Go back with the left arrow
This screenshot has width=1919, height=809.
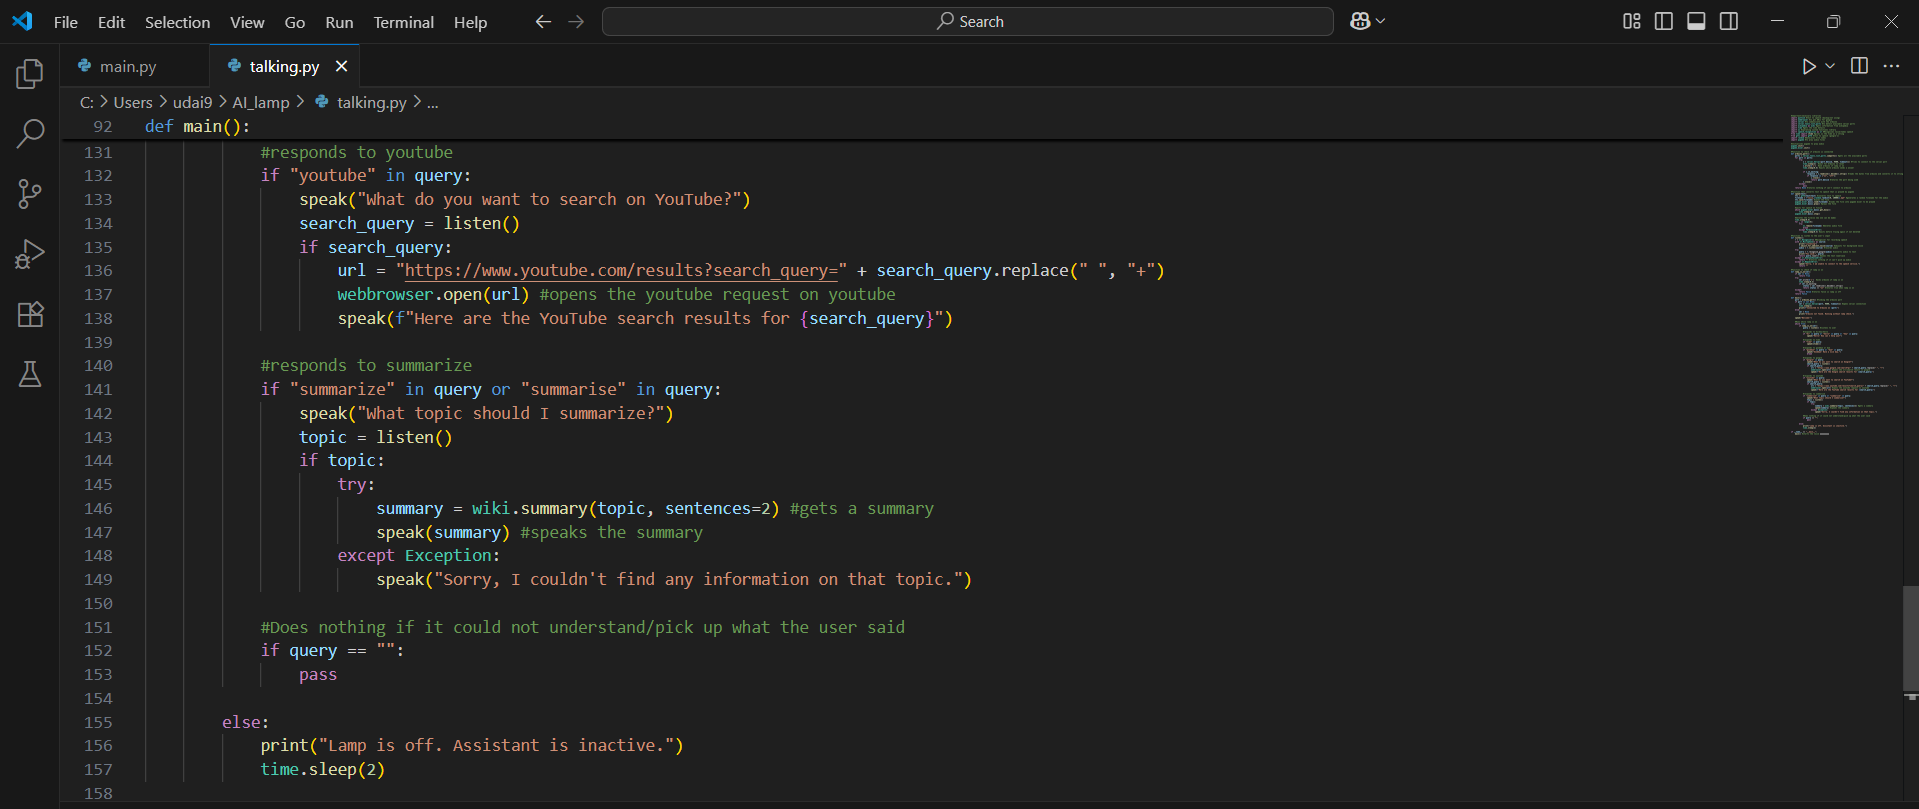543,21
